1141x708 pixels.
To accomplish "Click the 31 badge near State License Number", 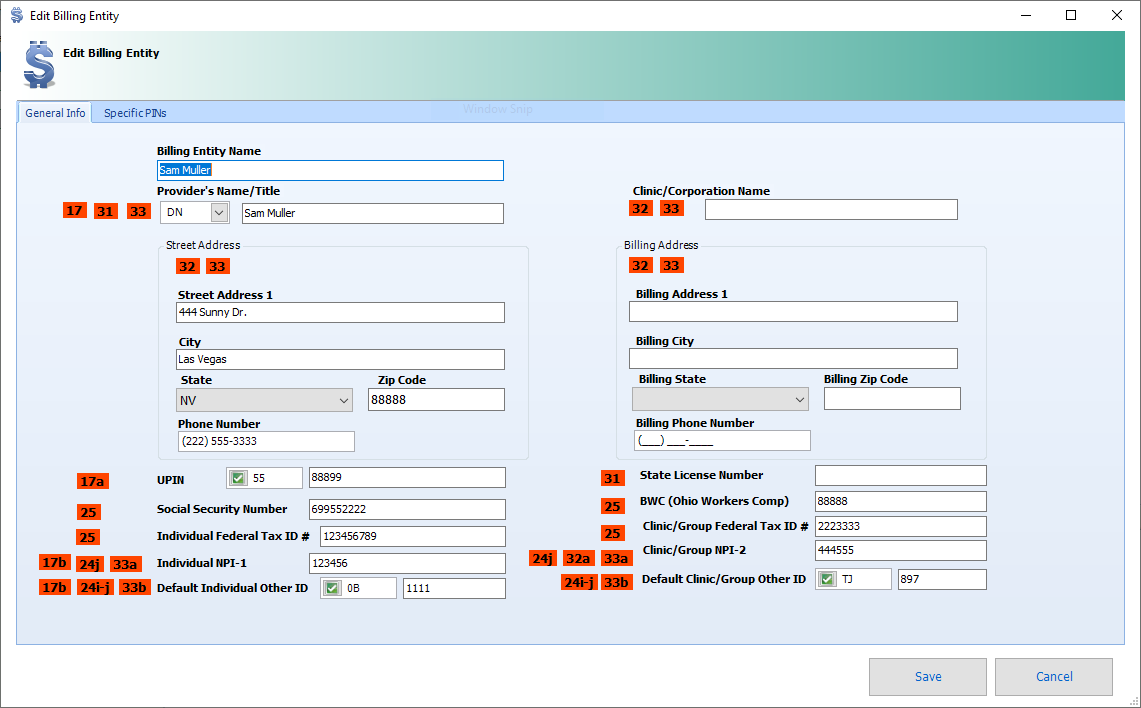I will click(x=613, y=478).
